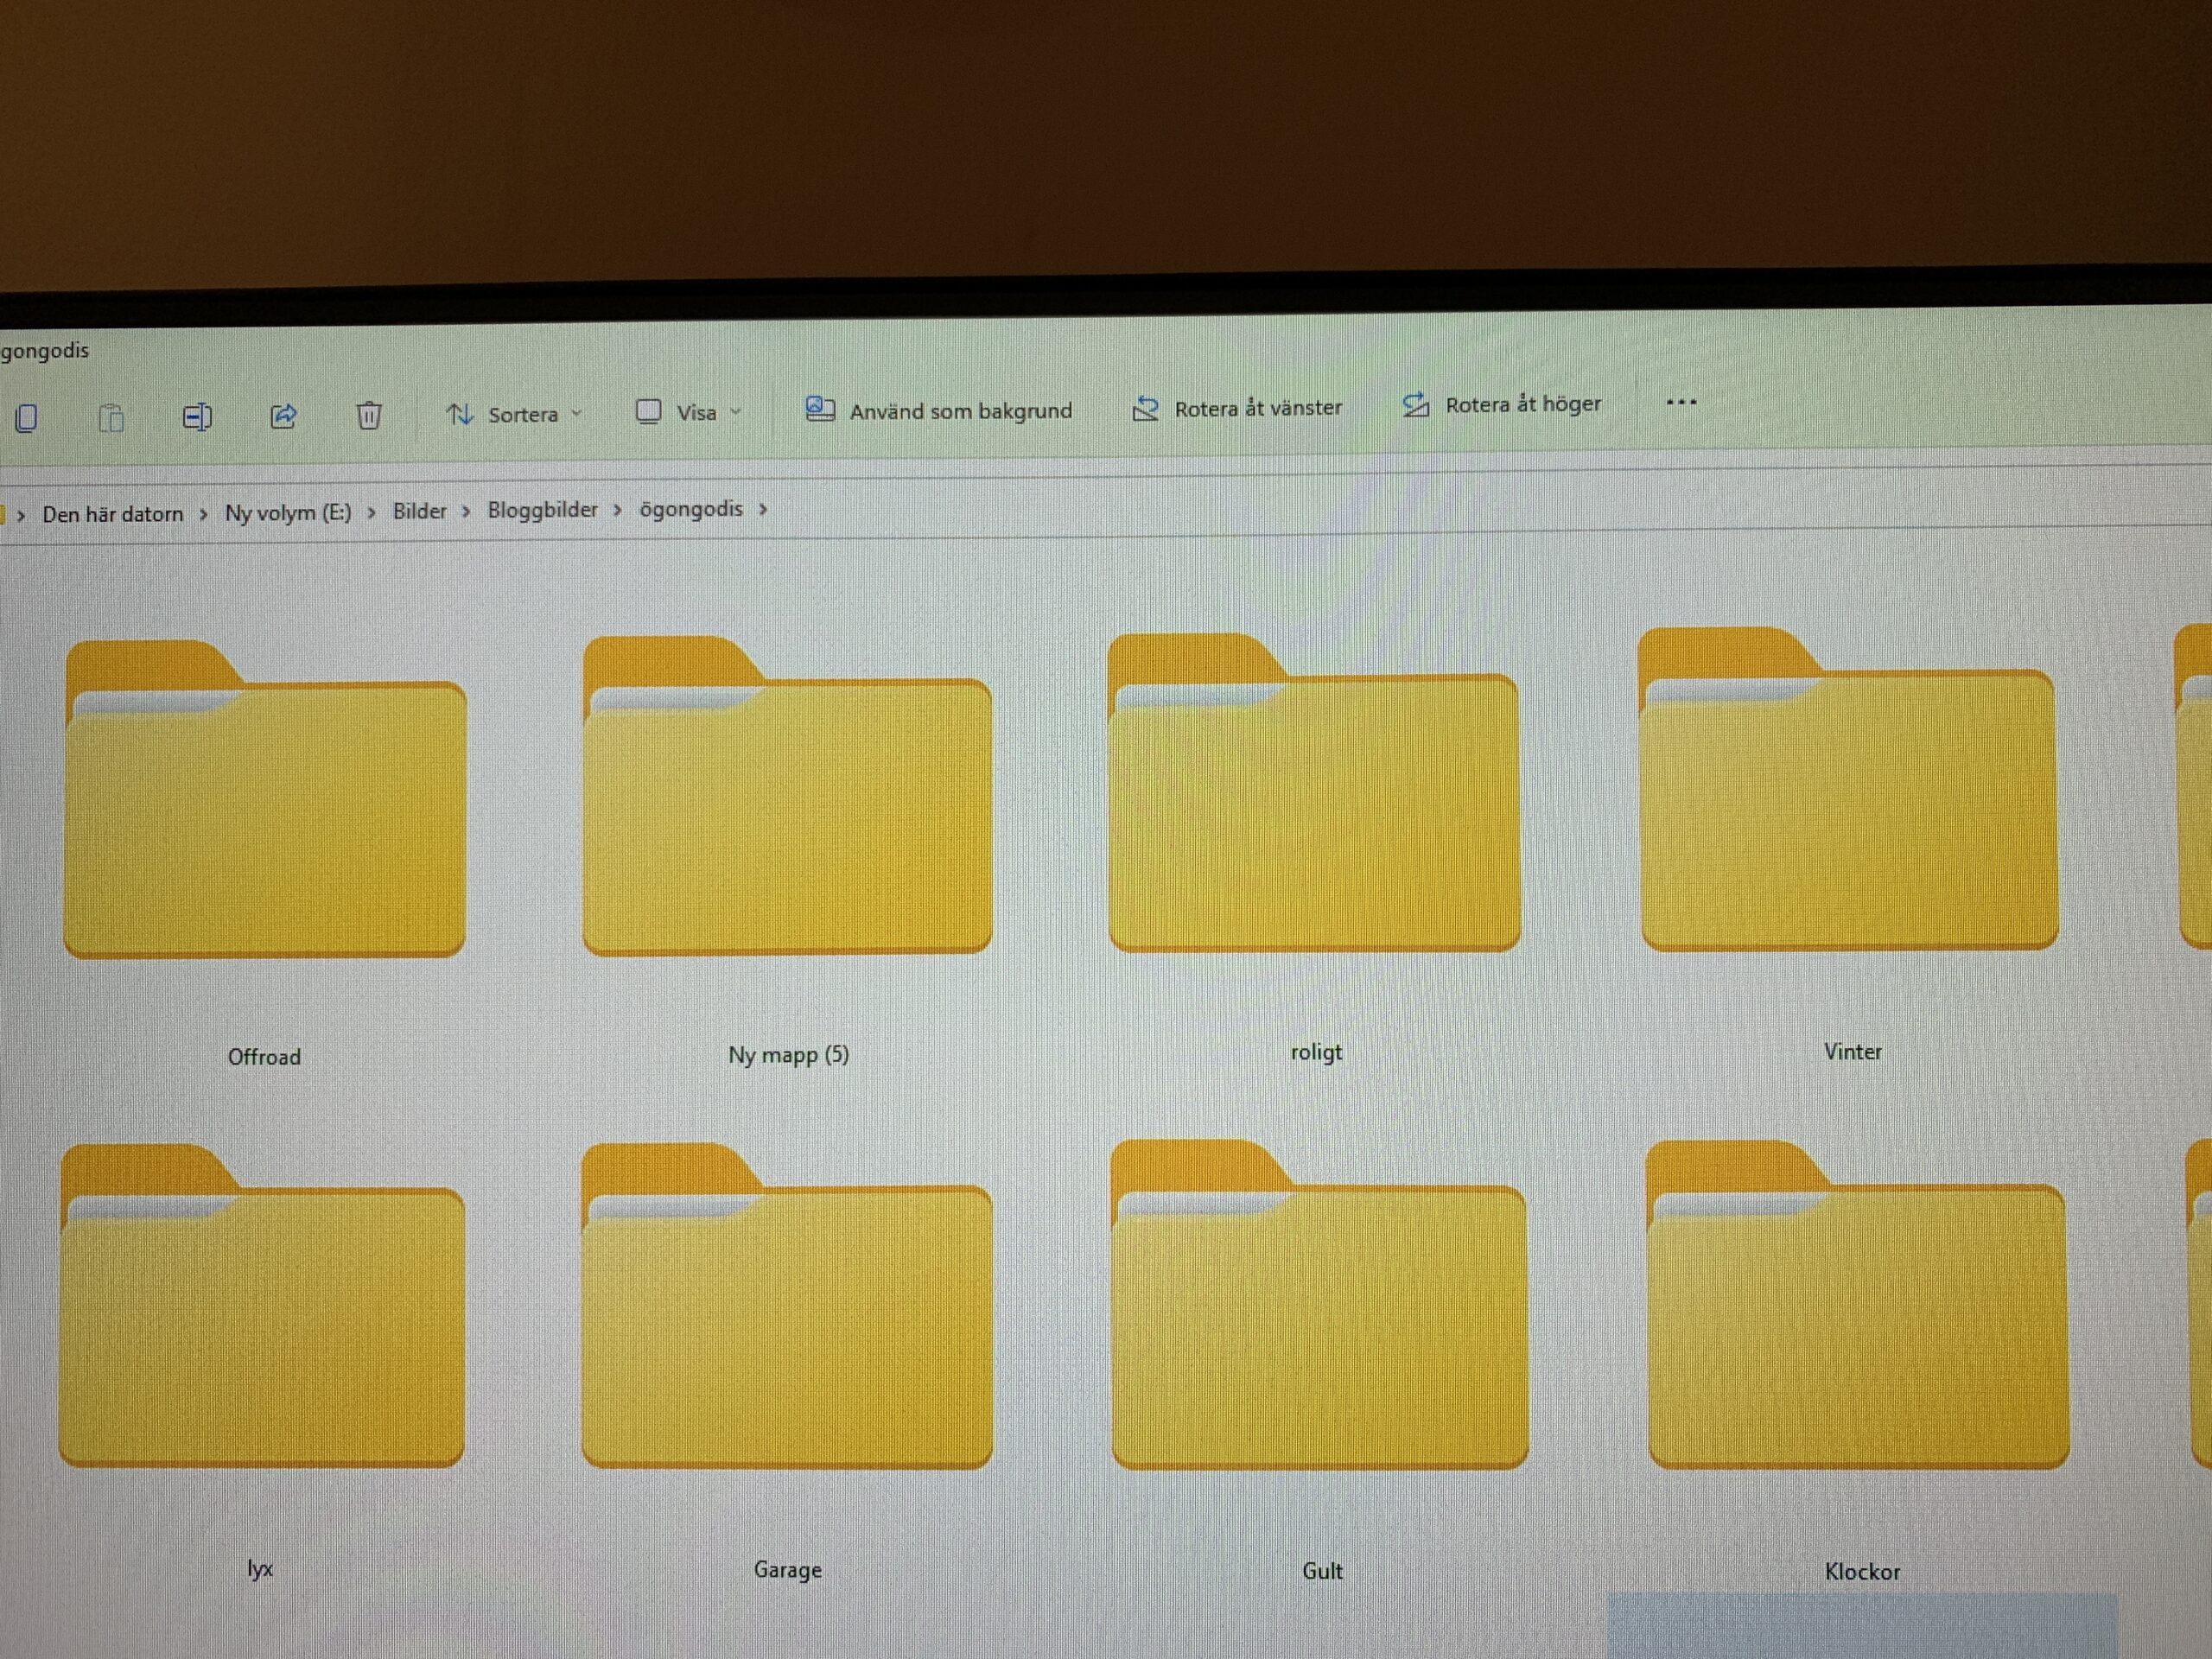
Task: Click the Garage folder name
Action: 788,1570
